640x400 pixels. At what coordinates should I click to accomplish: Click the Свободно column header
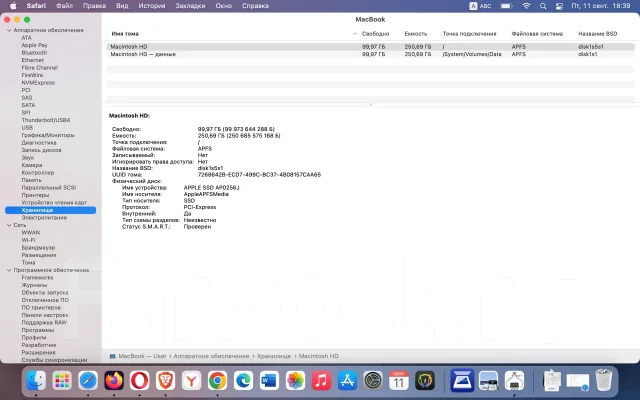[x=376, y=34]
